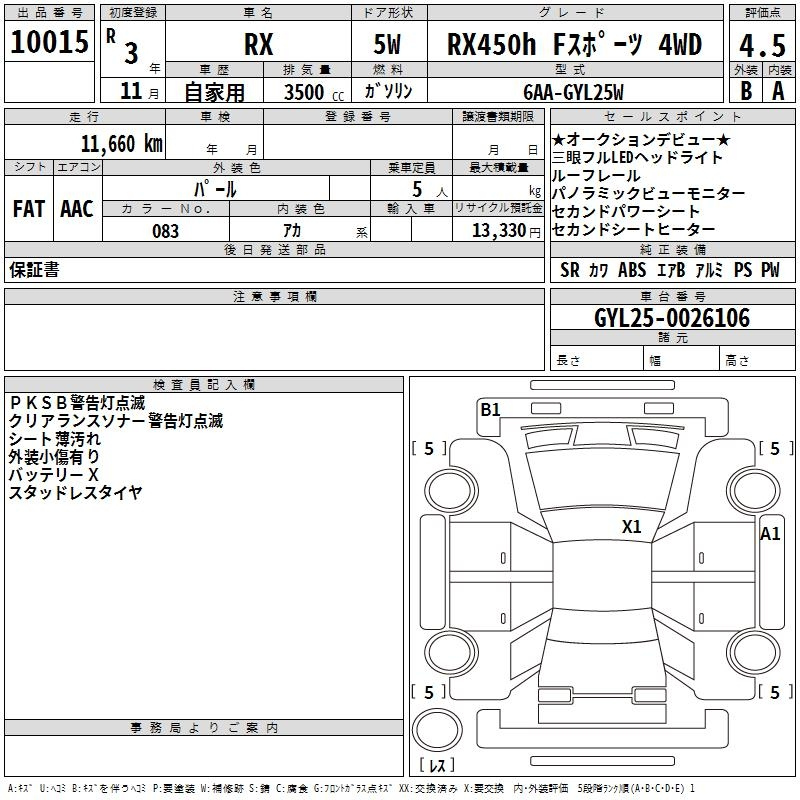Click the B1 damage marker on car diagram
800x800 pixels.
[490, 409]
